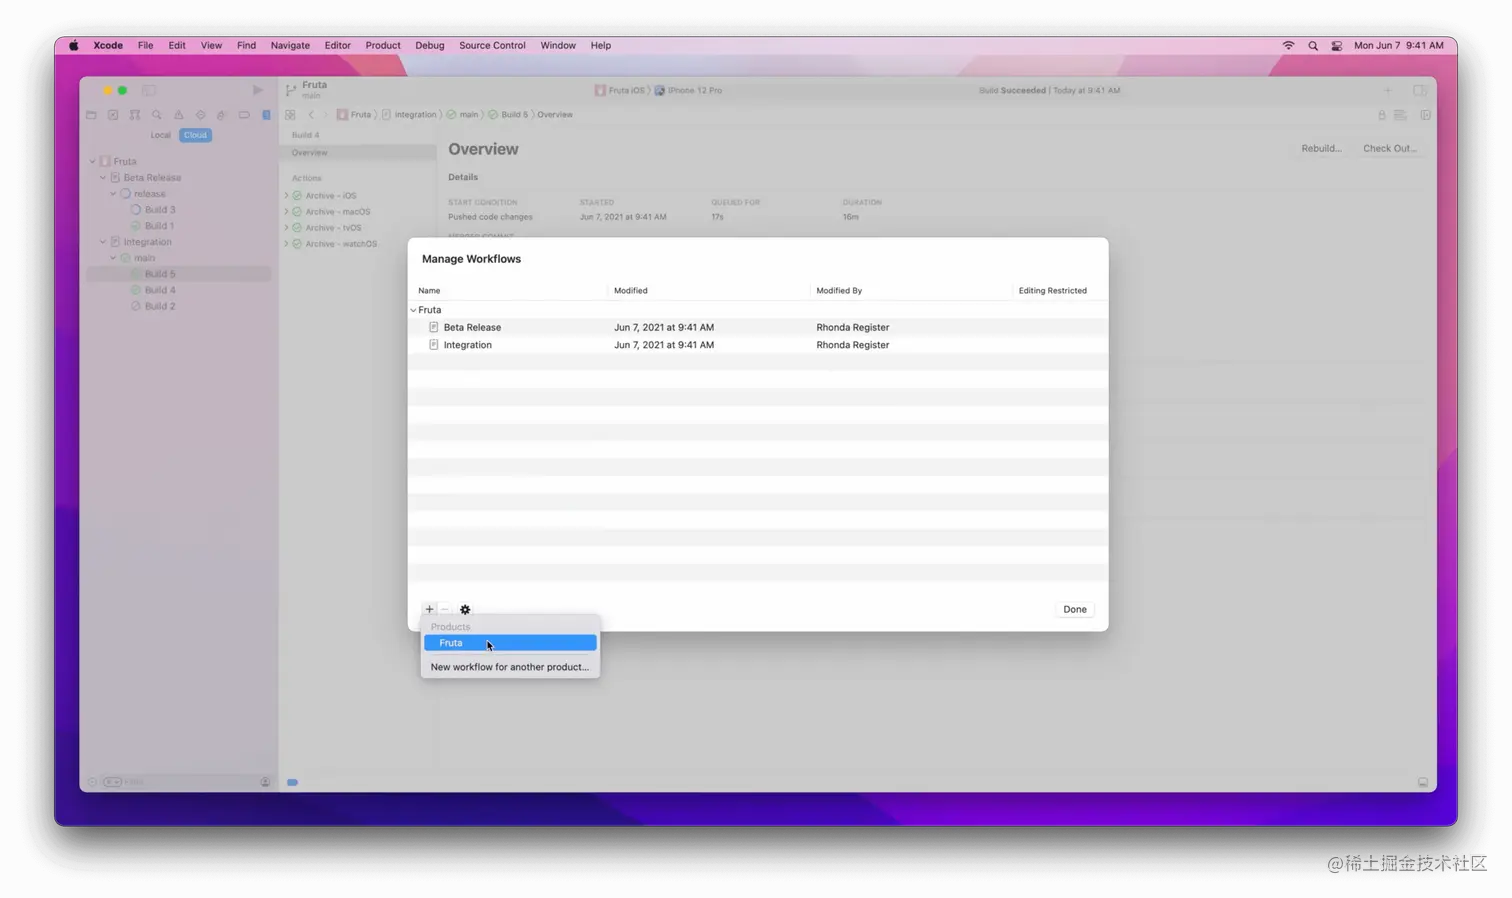Select the Integration workflow row in the dialog
The height and width of the screenshot is (898, 1512).
pyautogui.click(x=758, y=345)
